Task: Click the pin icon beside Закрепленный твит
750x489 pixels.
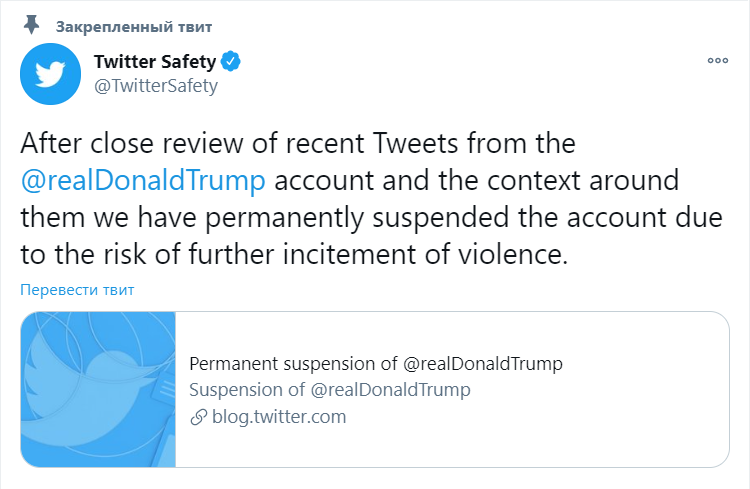Action: pos(32,23)
